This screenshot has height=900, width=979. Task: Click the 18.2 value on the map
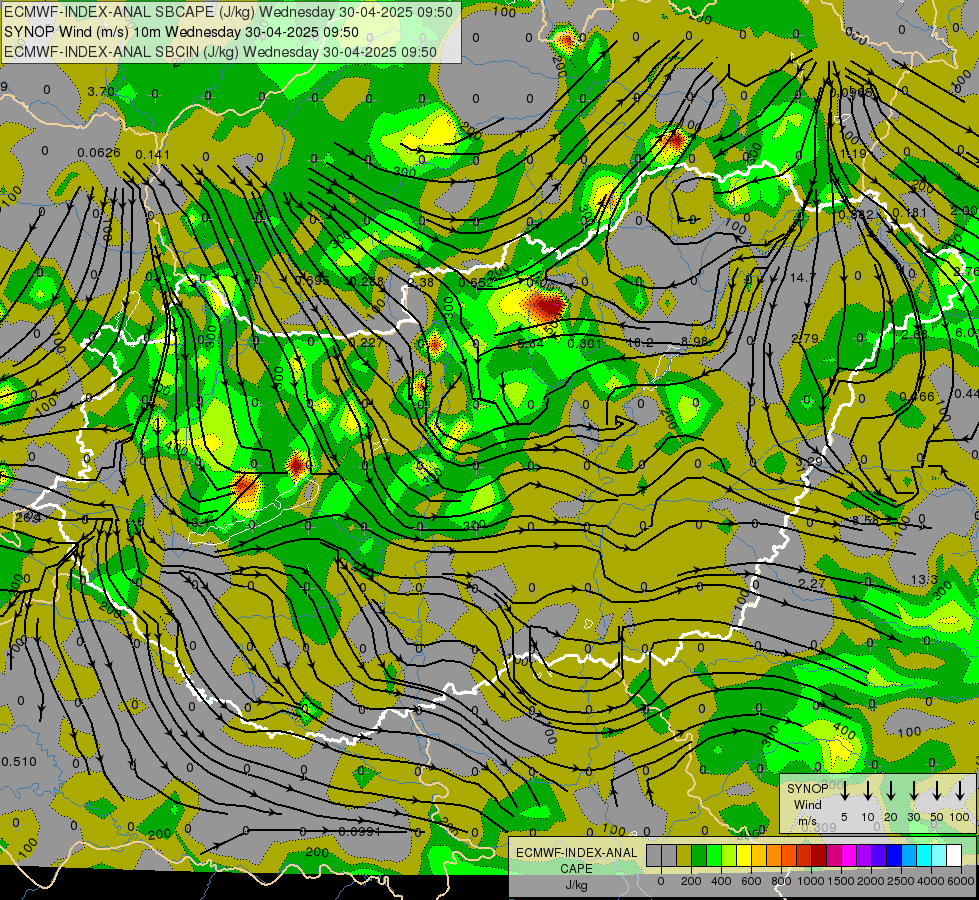(x=639, y=342)
